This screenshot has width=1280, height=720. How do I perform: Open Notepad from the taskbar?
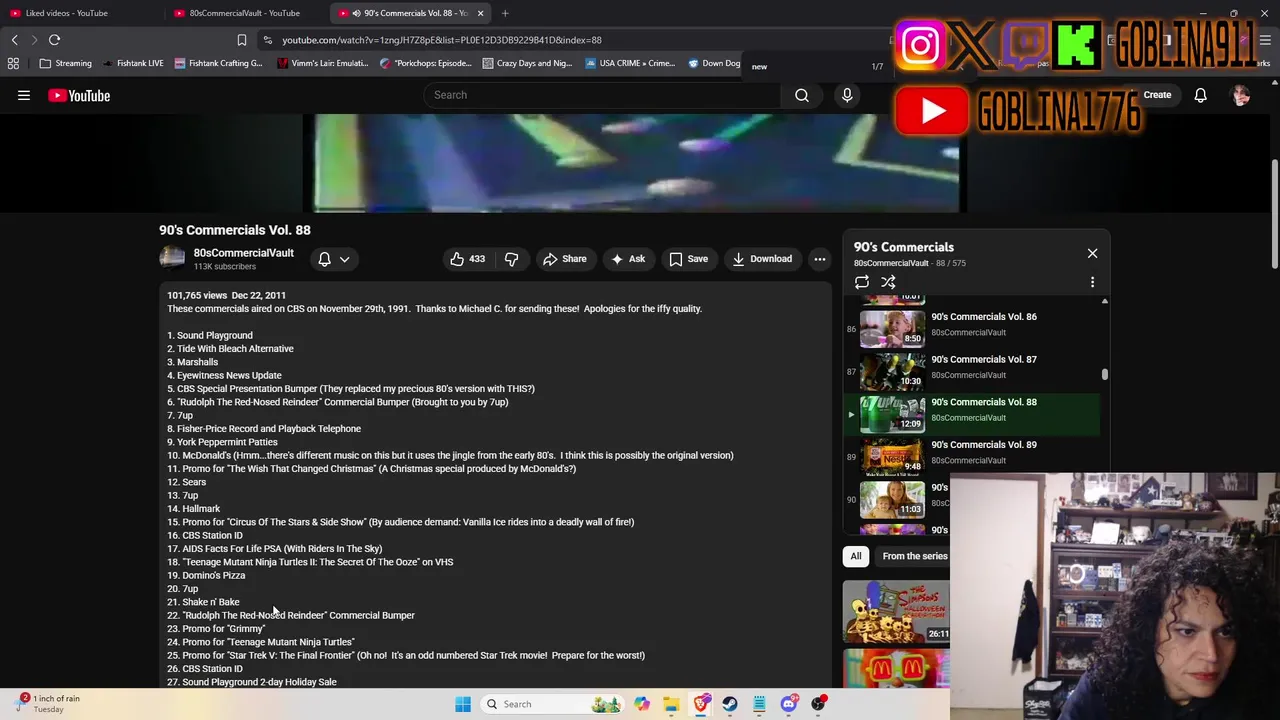(759, 704)
